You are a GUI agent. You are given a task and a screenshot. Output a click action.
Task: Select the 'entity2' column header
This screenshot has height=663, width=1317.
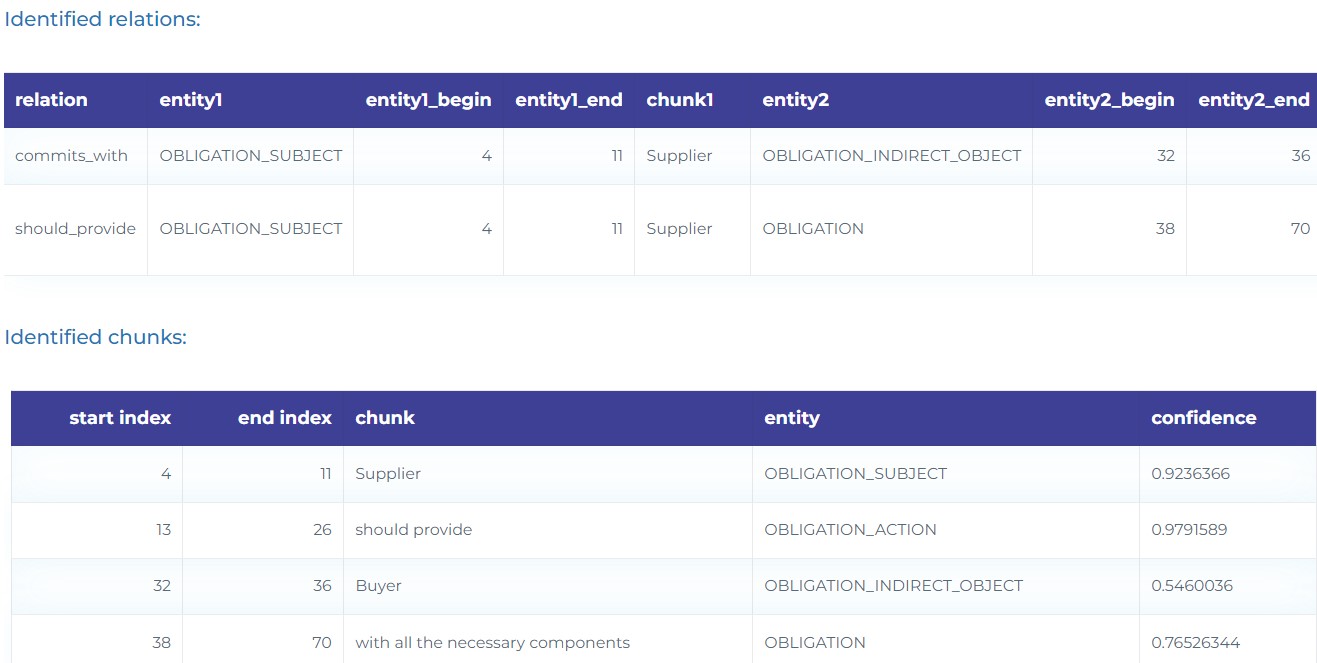(x=795, y=100)
